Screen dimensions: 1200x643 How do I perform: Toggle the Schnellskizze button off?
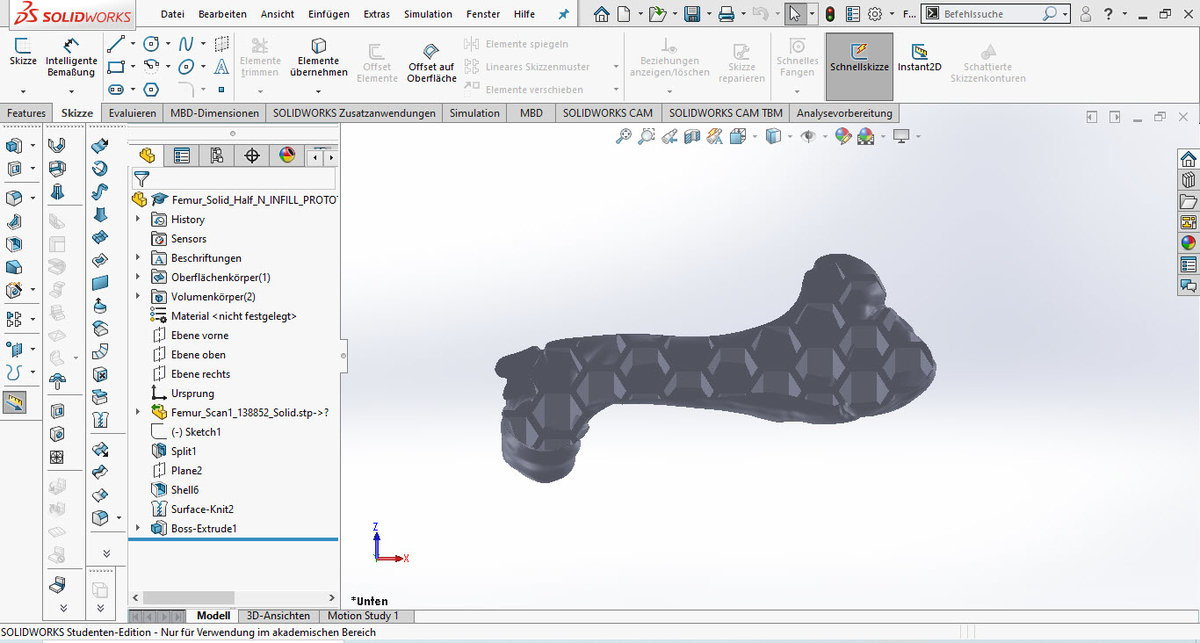pos(859,58)
